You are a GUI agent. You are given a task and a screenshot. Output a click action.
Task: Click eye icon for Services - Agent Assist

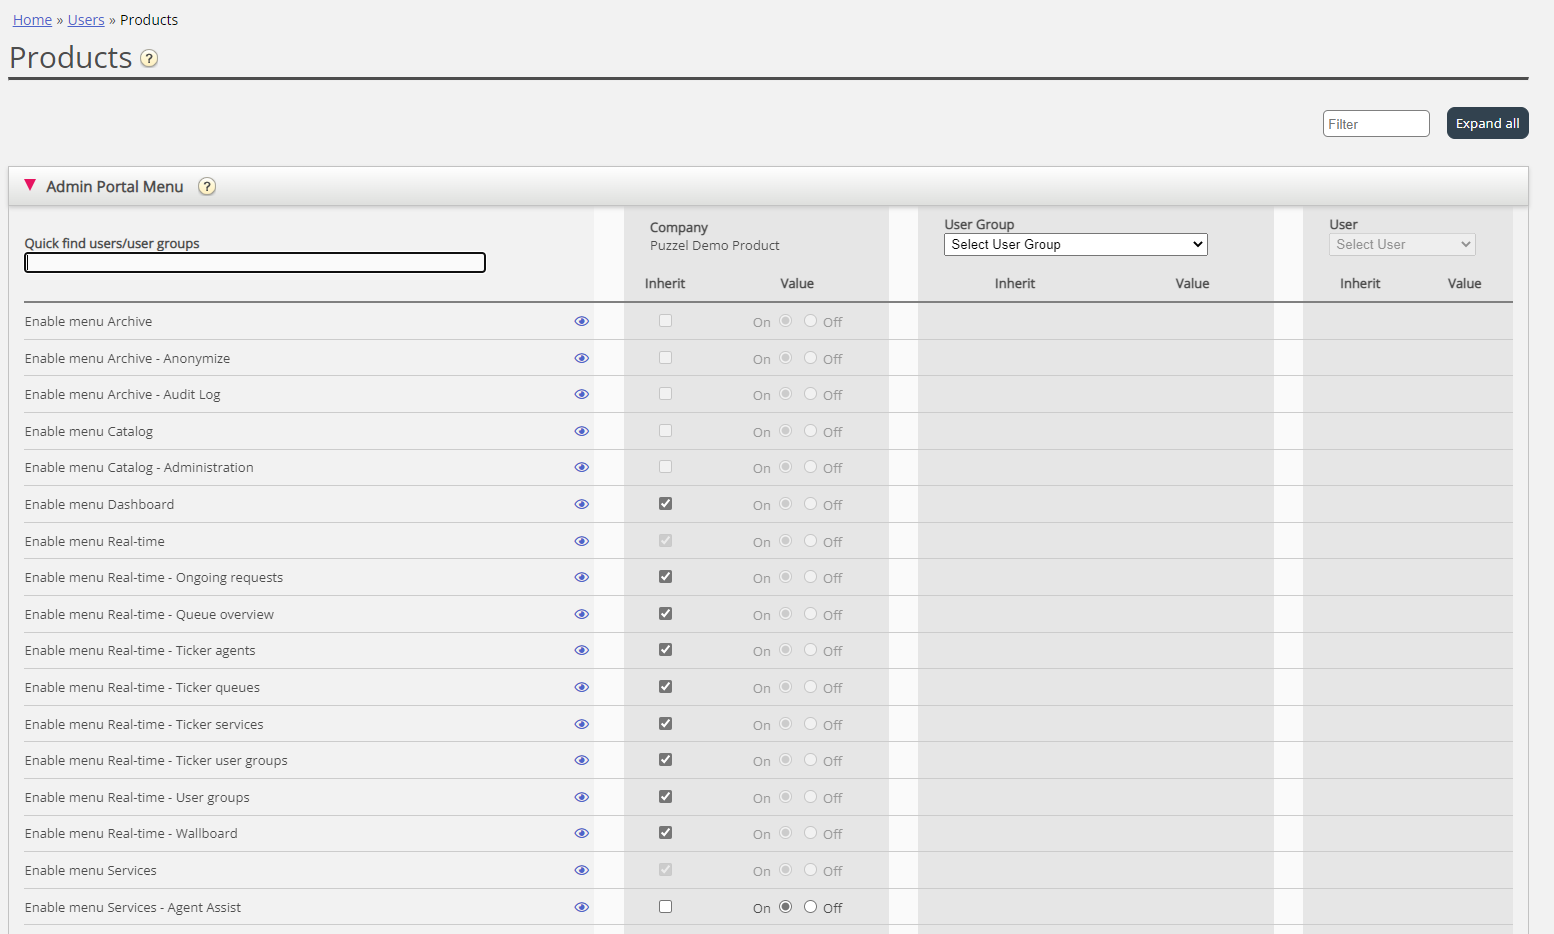pos(581,908)
